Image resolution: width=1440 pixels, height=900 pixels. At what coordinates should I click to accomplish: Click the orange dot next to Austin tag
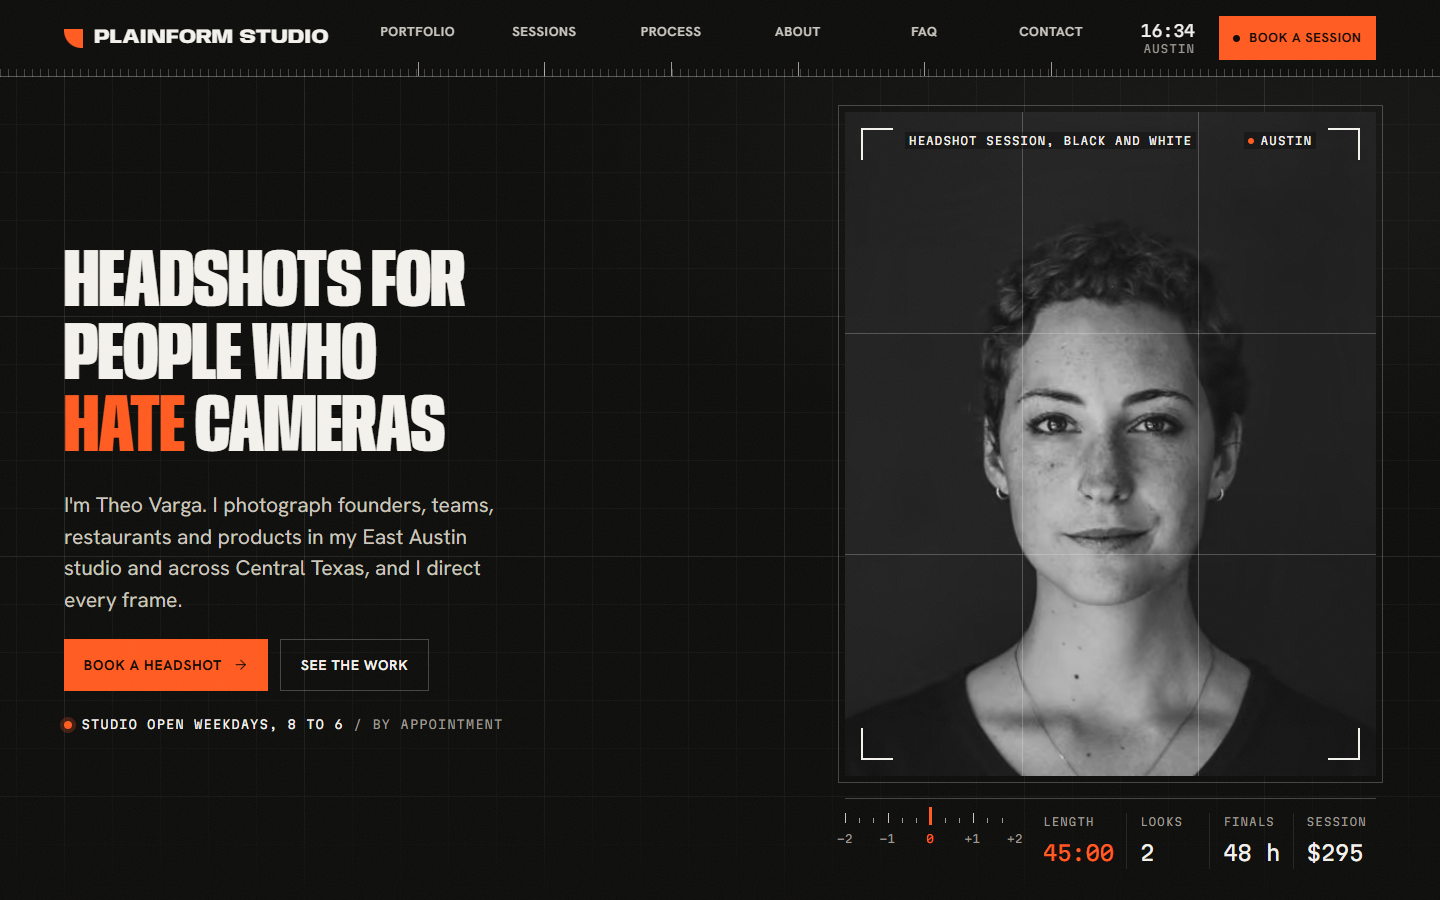click(x=1251, y=141)
